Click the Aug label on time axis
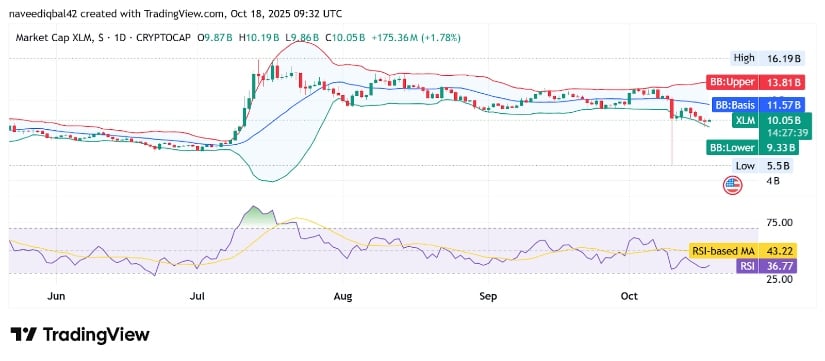 343,296
